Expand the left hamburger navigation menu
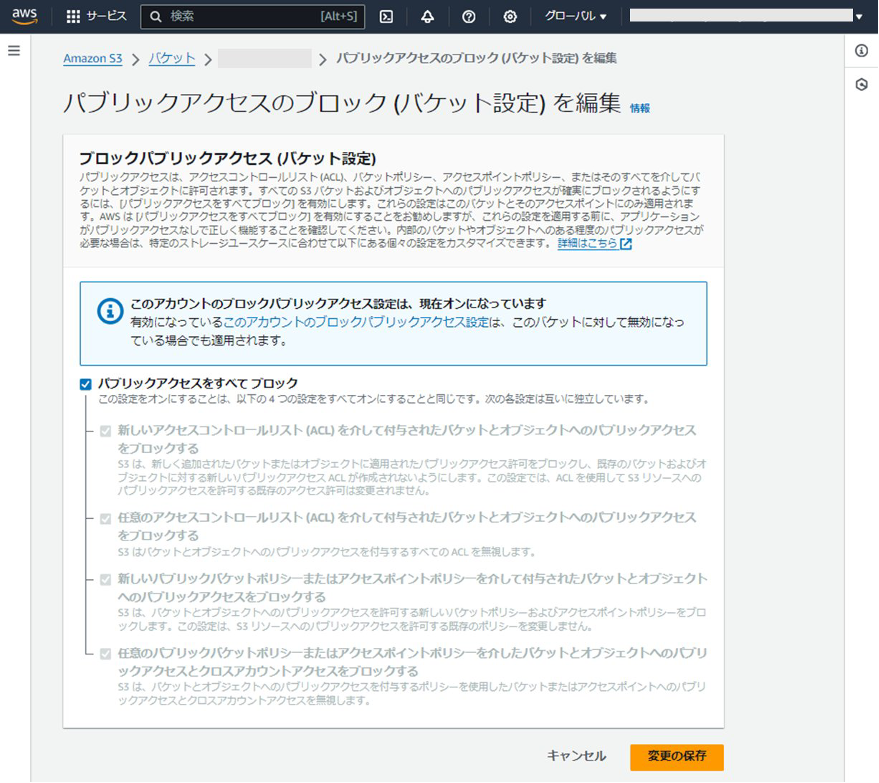879x783 pixels. click(x=14, y=51)
